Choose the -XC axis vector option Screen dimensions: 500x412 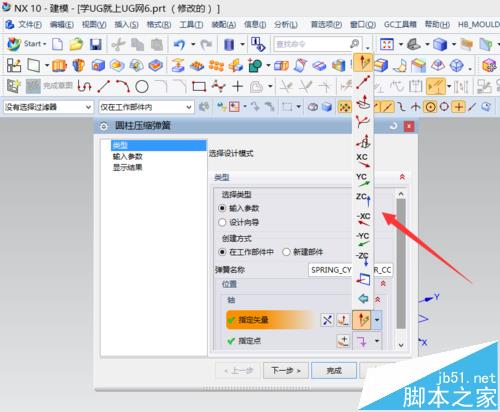[363, 219]
